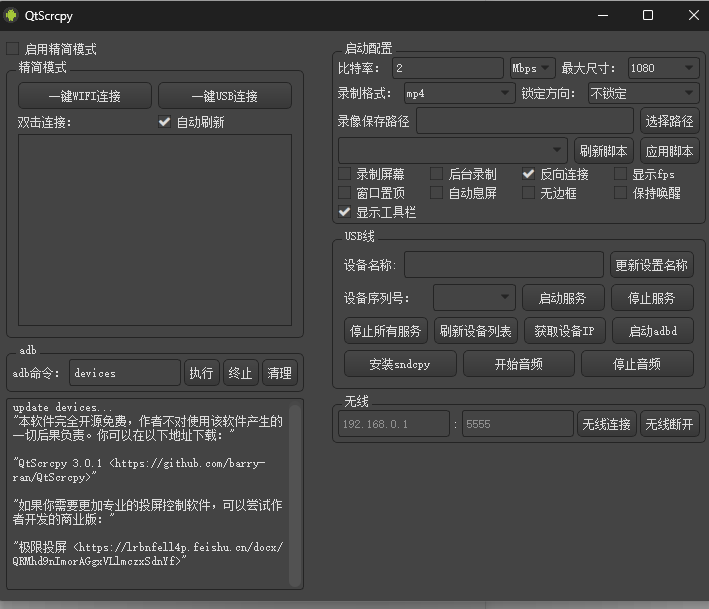Maximize the QtScrcpy window
Image resolution: width=709 pixels, height=609 pixels.
click(648, 15)
